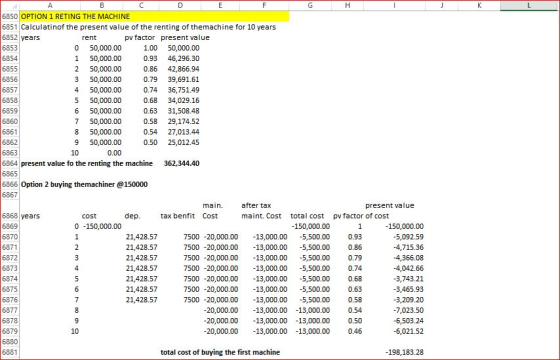Viewport: 560px width, 360px height.
Task: Select present value cell -4,715.36
Action: click(x=408, y=247)
